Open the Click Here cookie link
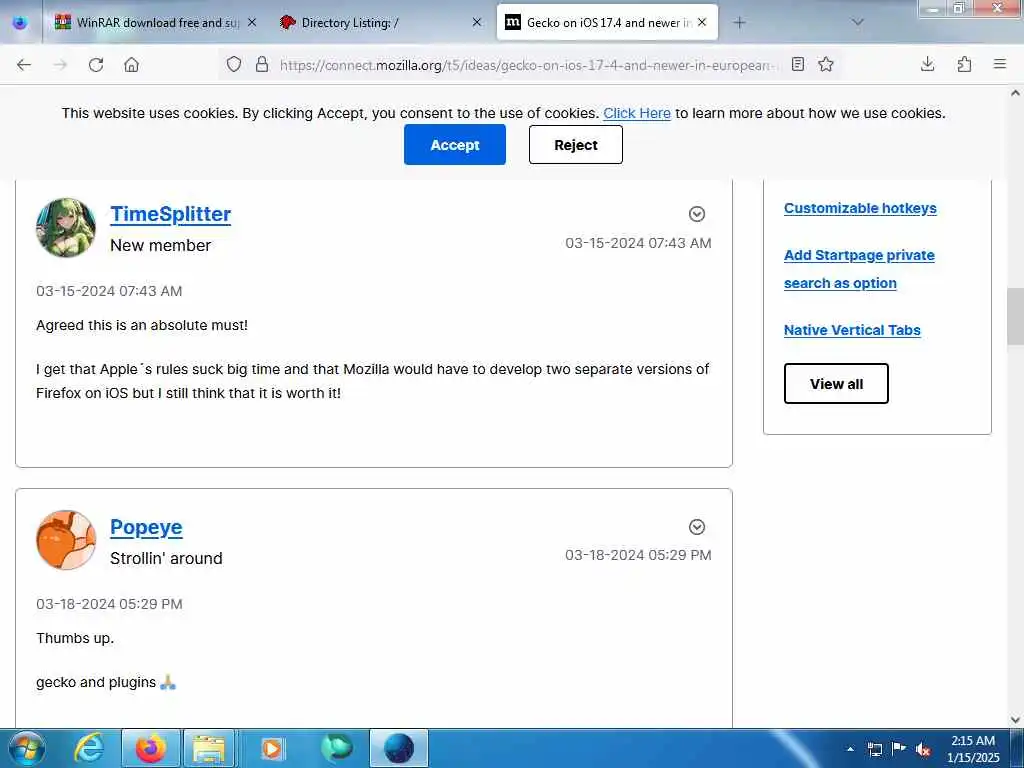Viewport: 1024px width, 768px height. click(x=637, y=113)
